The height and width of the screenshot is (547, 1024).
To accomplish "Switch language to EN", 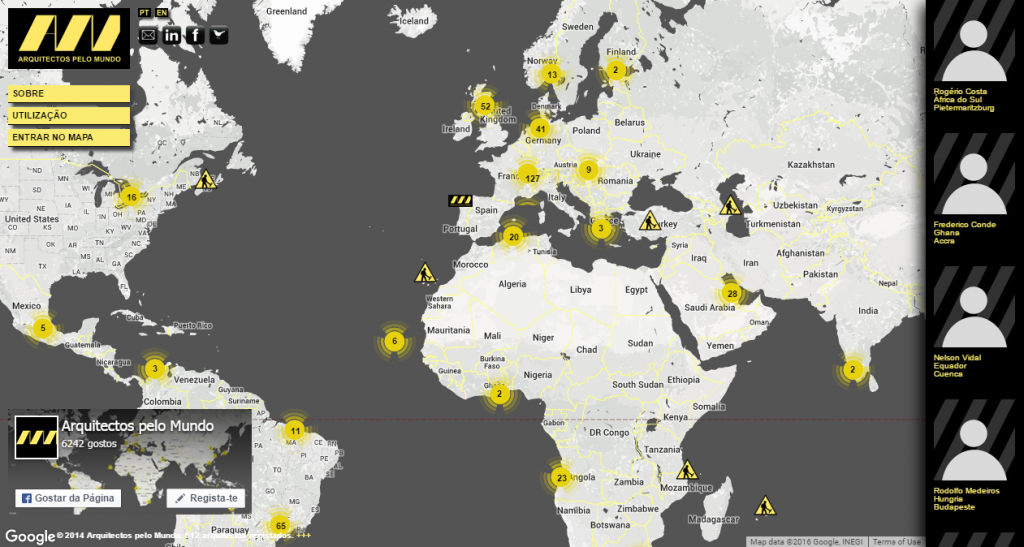I will click(x=162, y=13).
